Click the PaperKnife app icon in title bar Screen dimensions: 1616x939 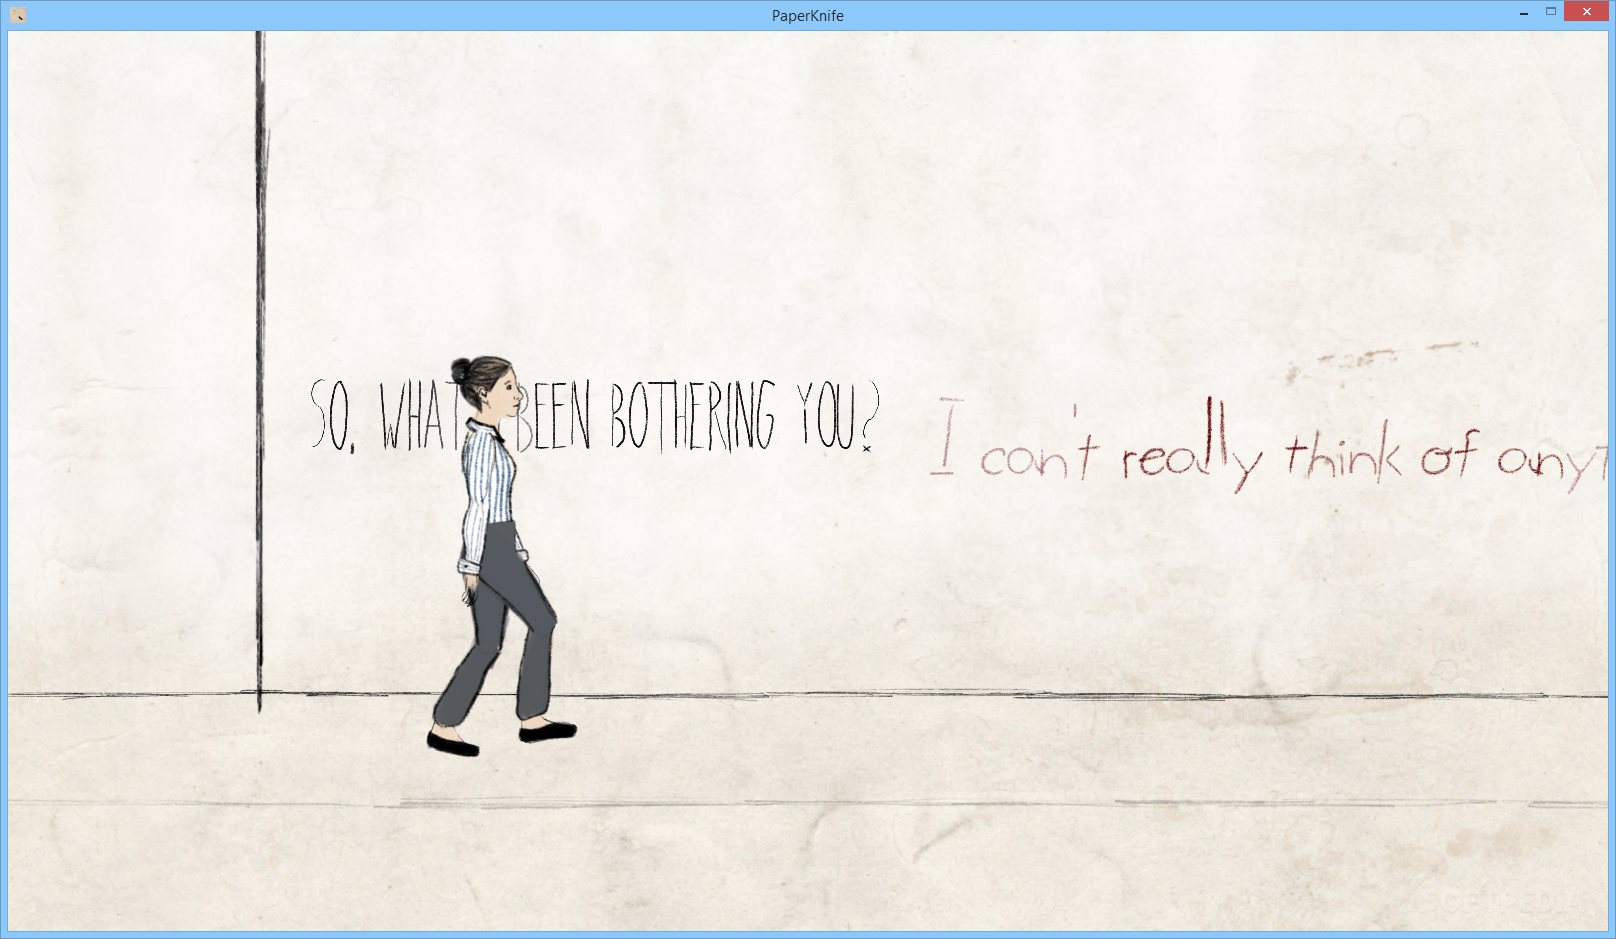(17, 15)
